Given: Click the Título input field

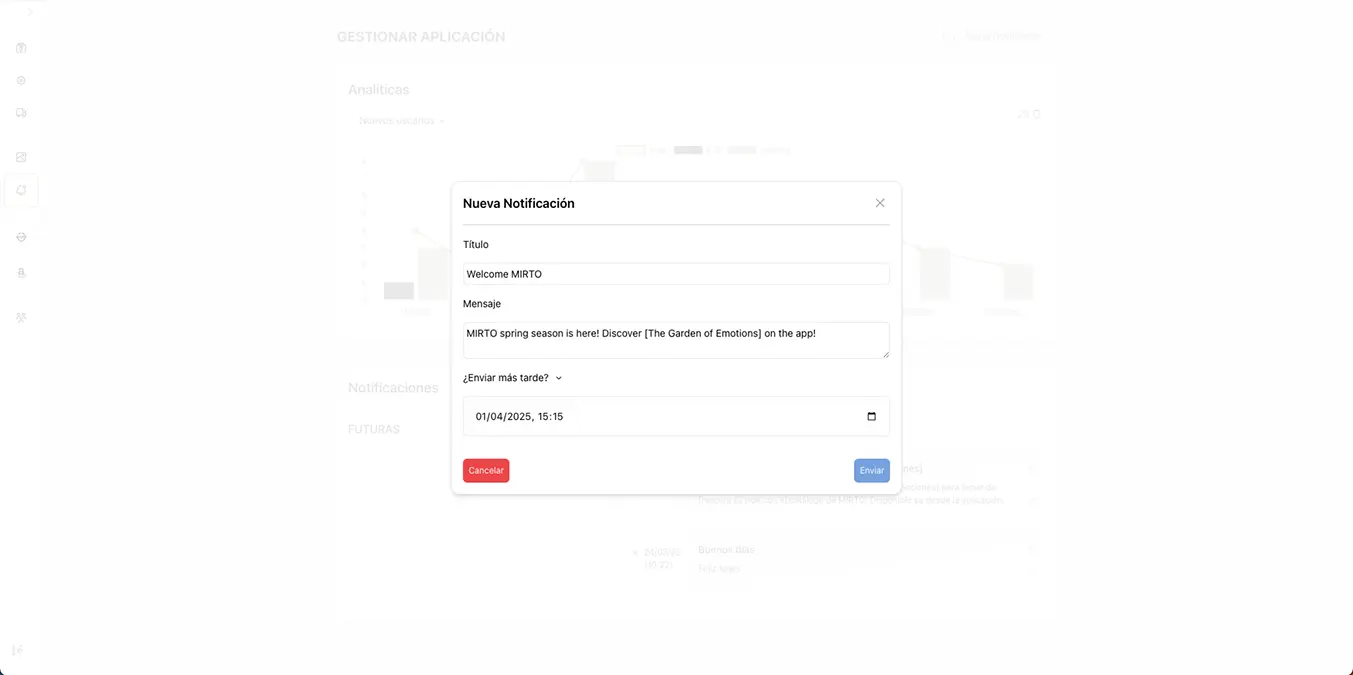Looking at the screenshot, I should pyautogui.click(x=676, y=274).
